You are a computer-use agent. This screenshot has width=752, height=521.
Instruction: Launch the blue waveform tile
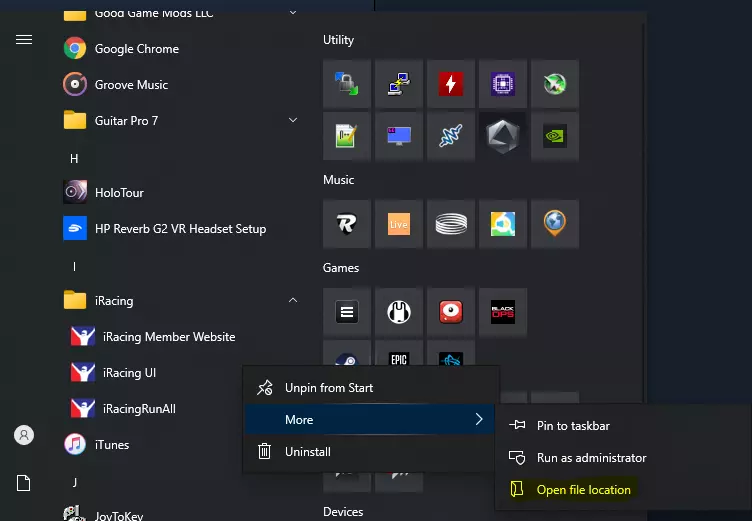coord(451,136)
